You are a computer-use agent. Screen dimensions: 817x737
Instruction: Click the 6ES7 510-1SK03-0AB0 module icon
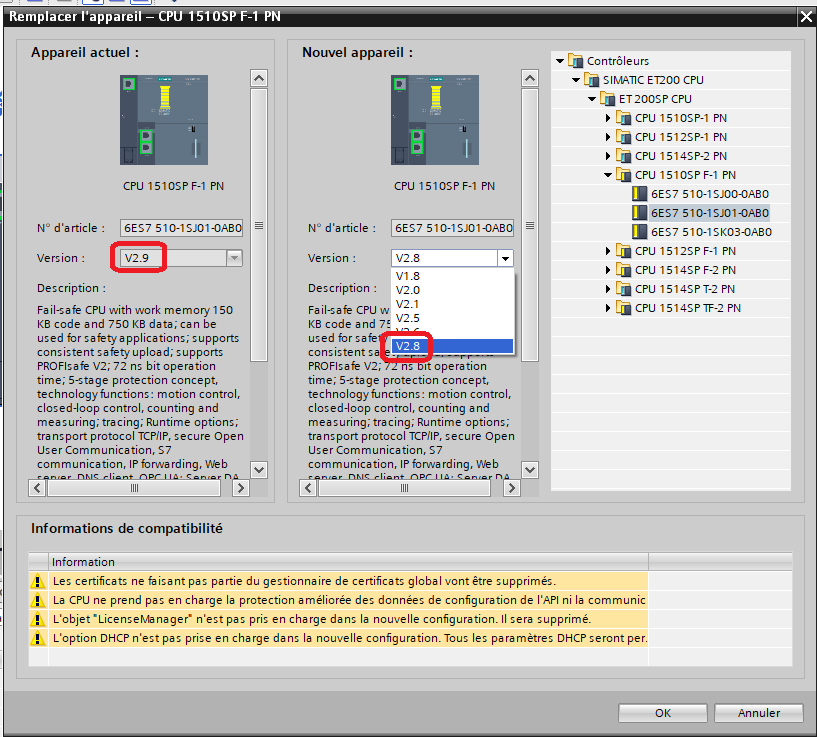coord(639,232)
